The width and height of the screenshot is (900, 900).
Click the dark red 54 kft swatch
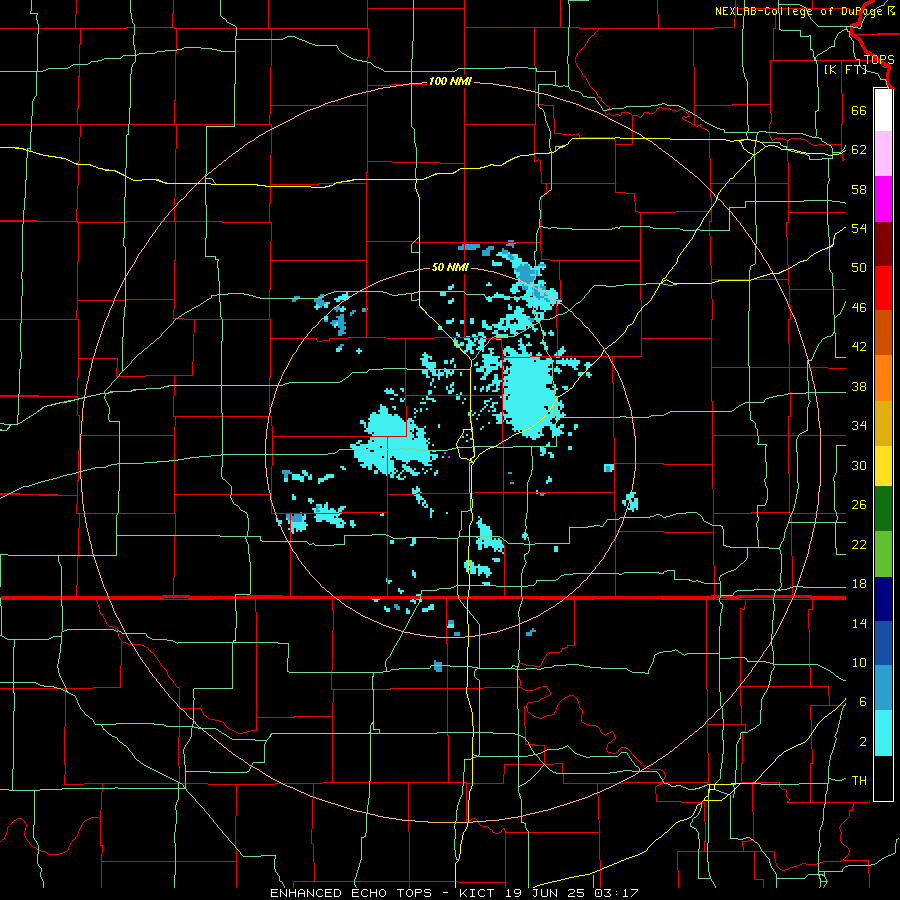tap(883, 243)
